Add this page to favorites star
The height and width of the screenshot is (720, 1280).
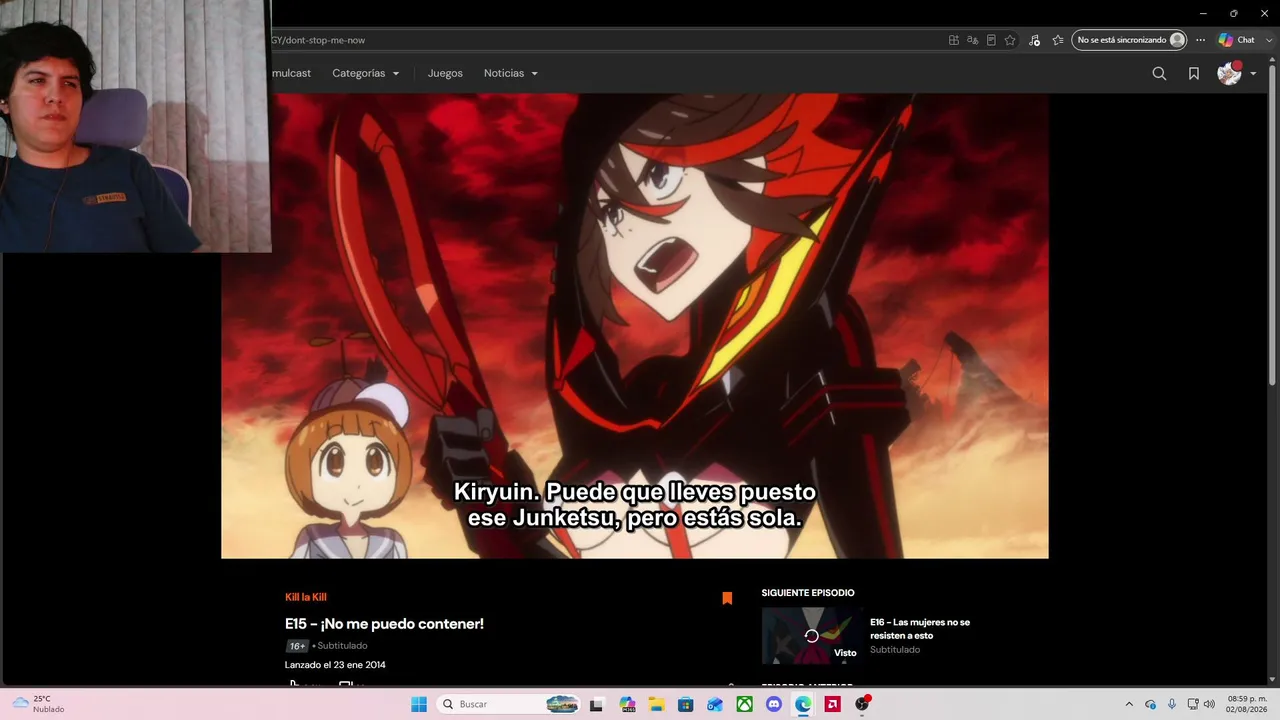1010,40
